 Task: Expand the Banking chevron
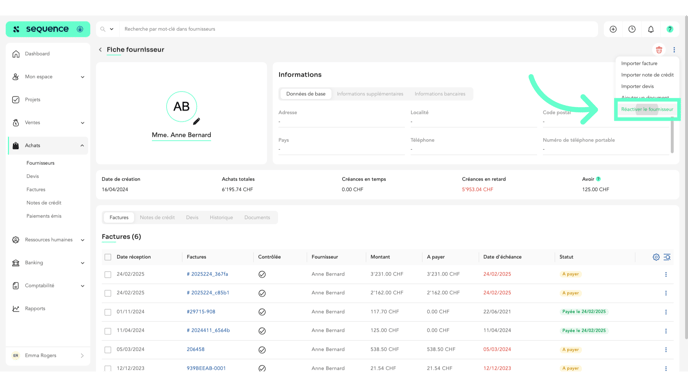[x=82, y=263]
